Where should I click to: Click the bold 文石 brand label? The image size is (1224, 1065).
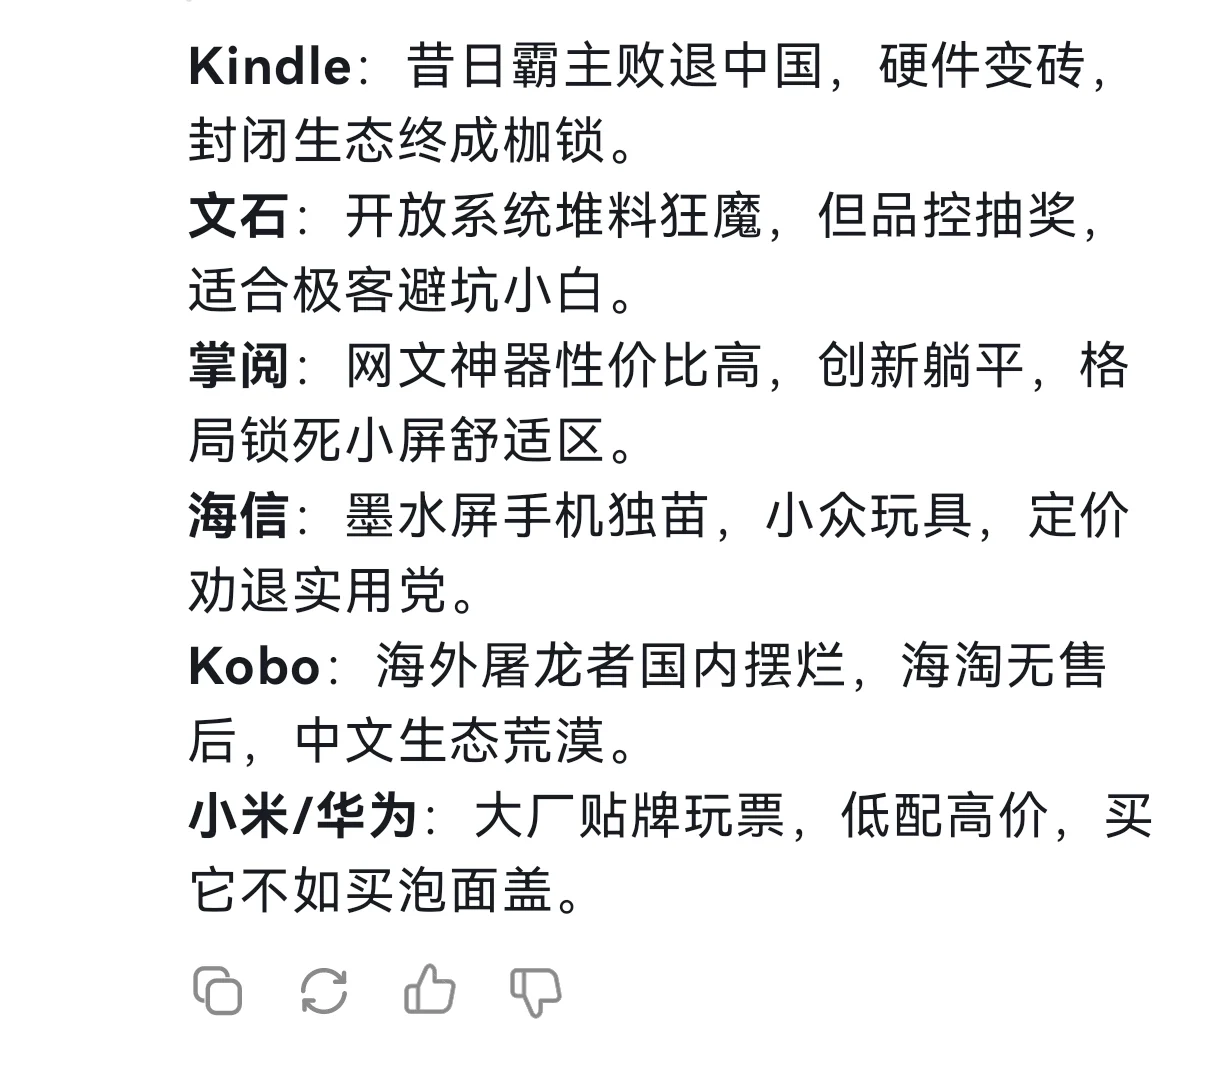[x=239, y=216]
